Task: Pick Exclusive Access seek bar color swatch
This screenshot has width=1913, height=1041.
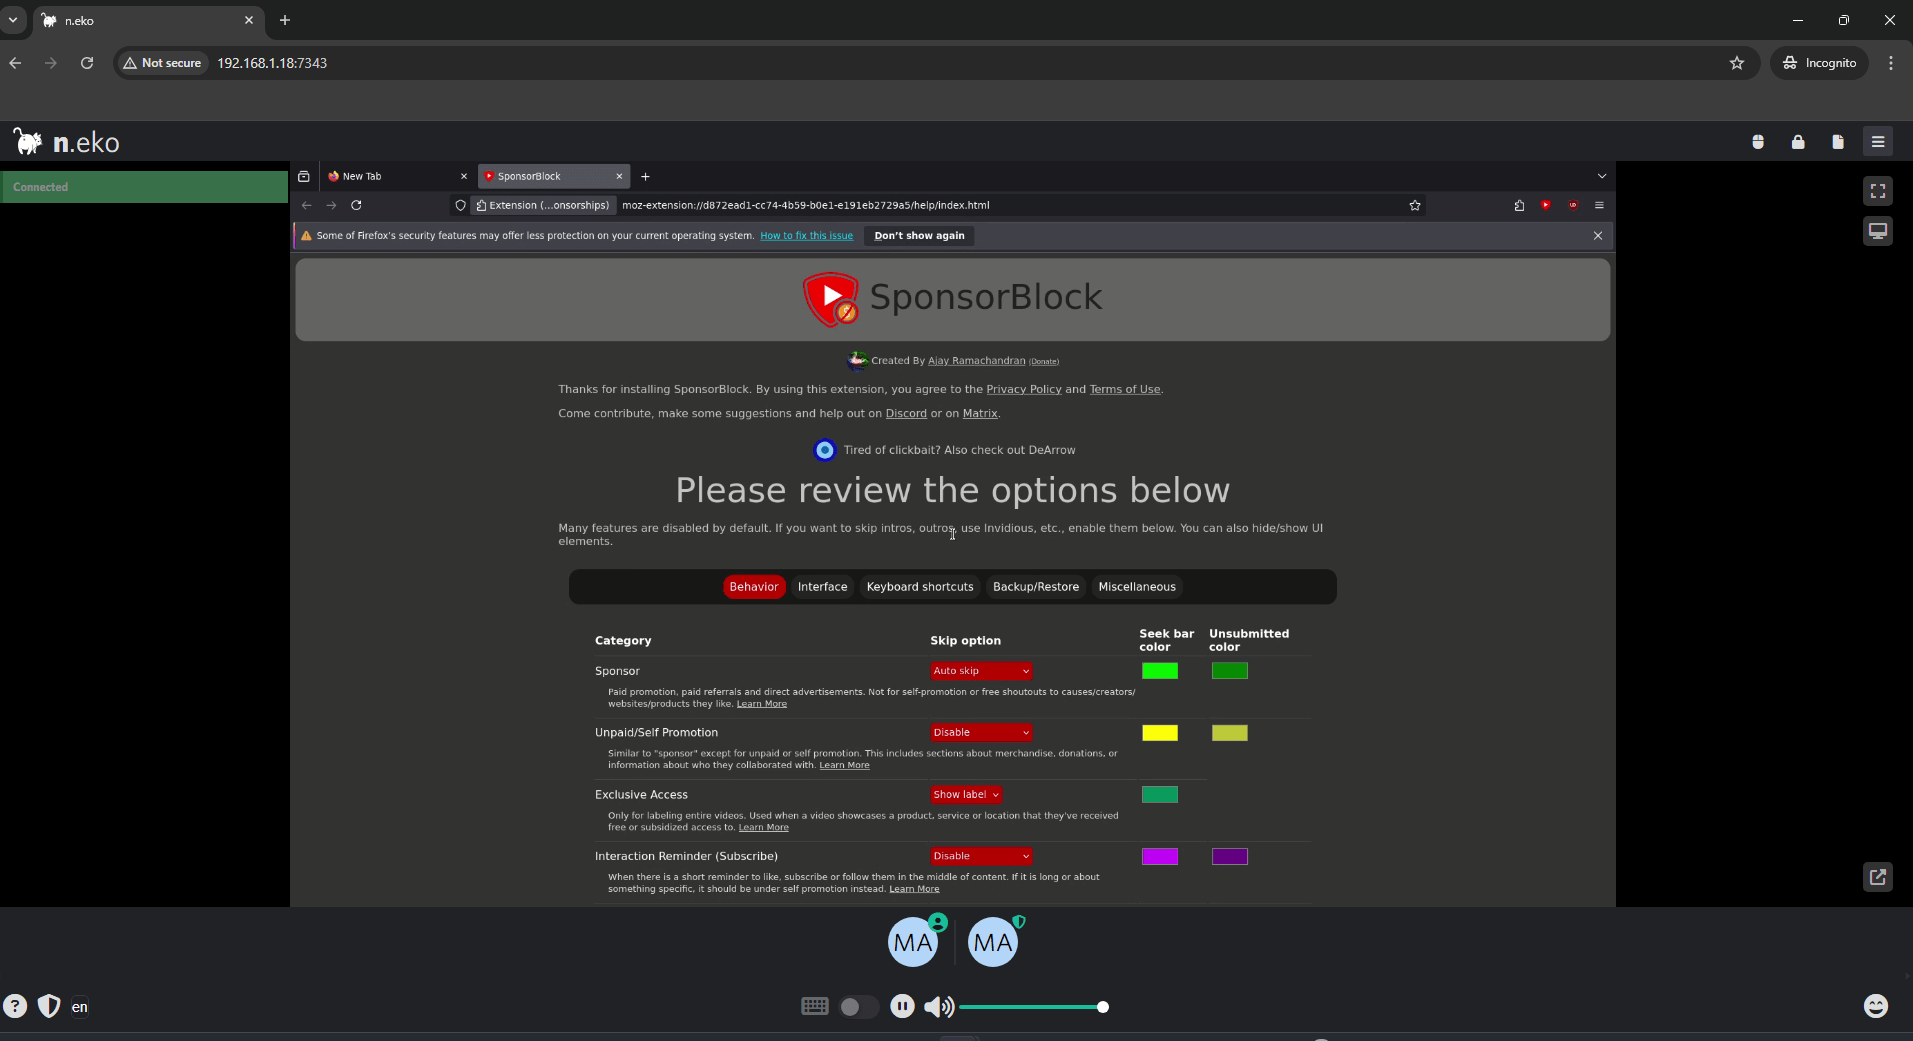Action: point(1160,795)
